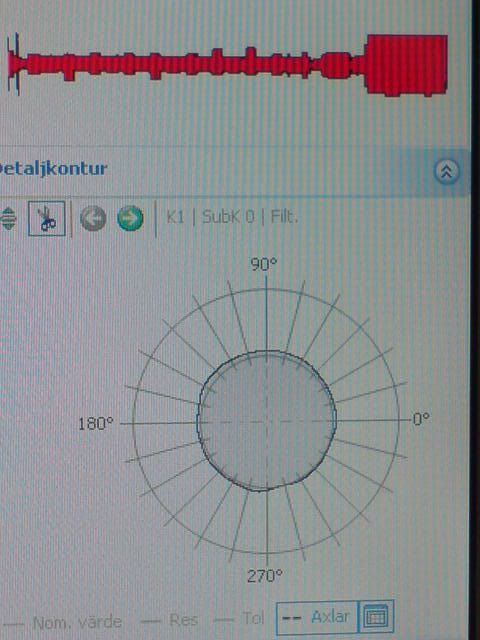The height and width of the screenshot is (640, 480).
Task: Toggle the Nom. värde nominal line
Action: click(63, 622)
